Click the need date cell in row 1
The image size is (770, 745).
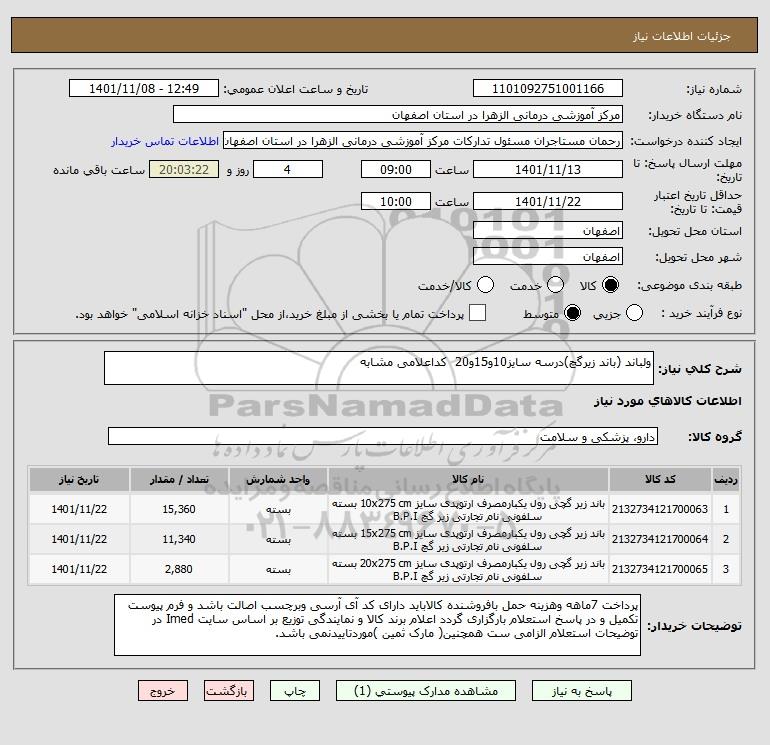[79, 510]
